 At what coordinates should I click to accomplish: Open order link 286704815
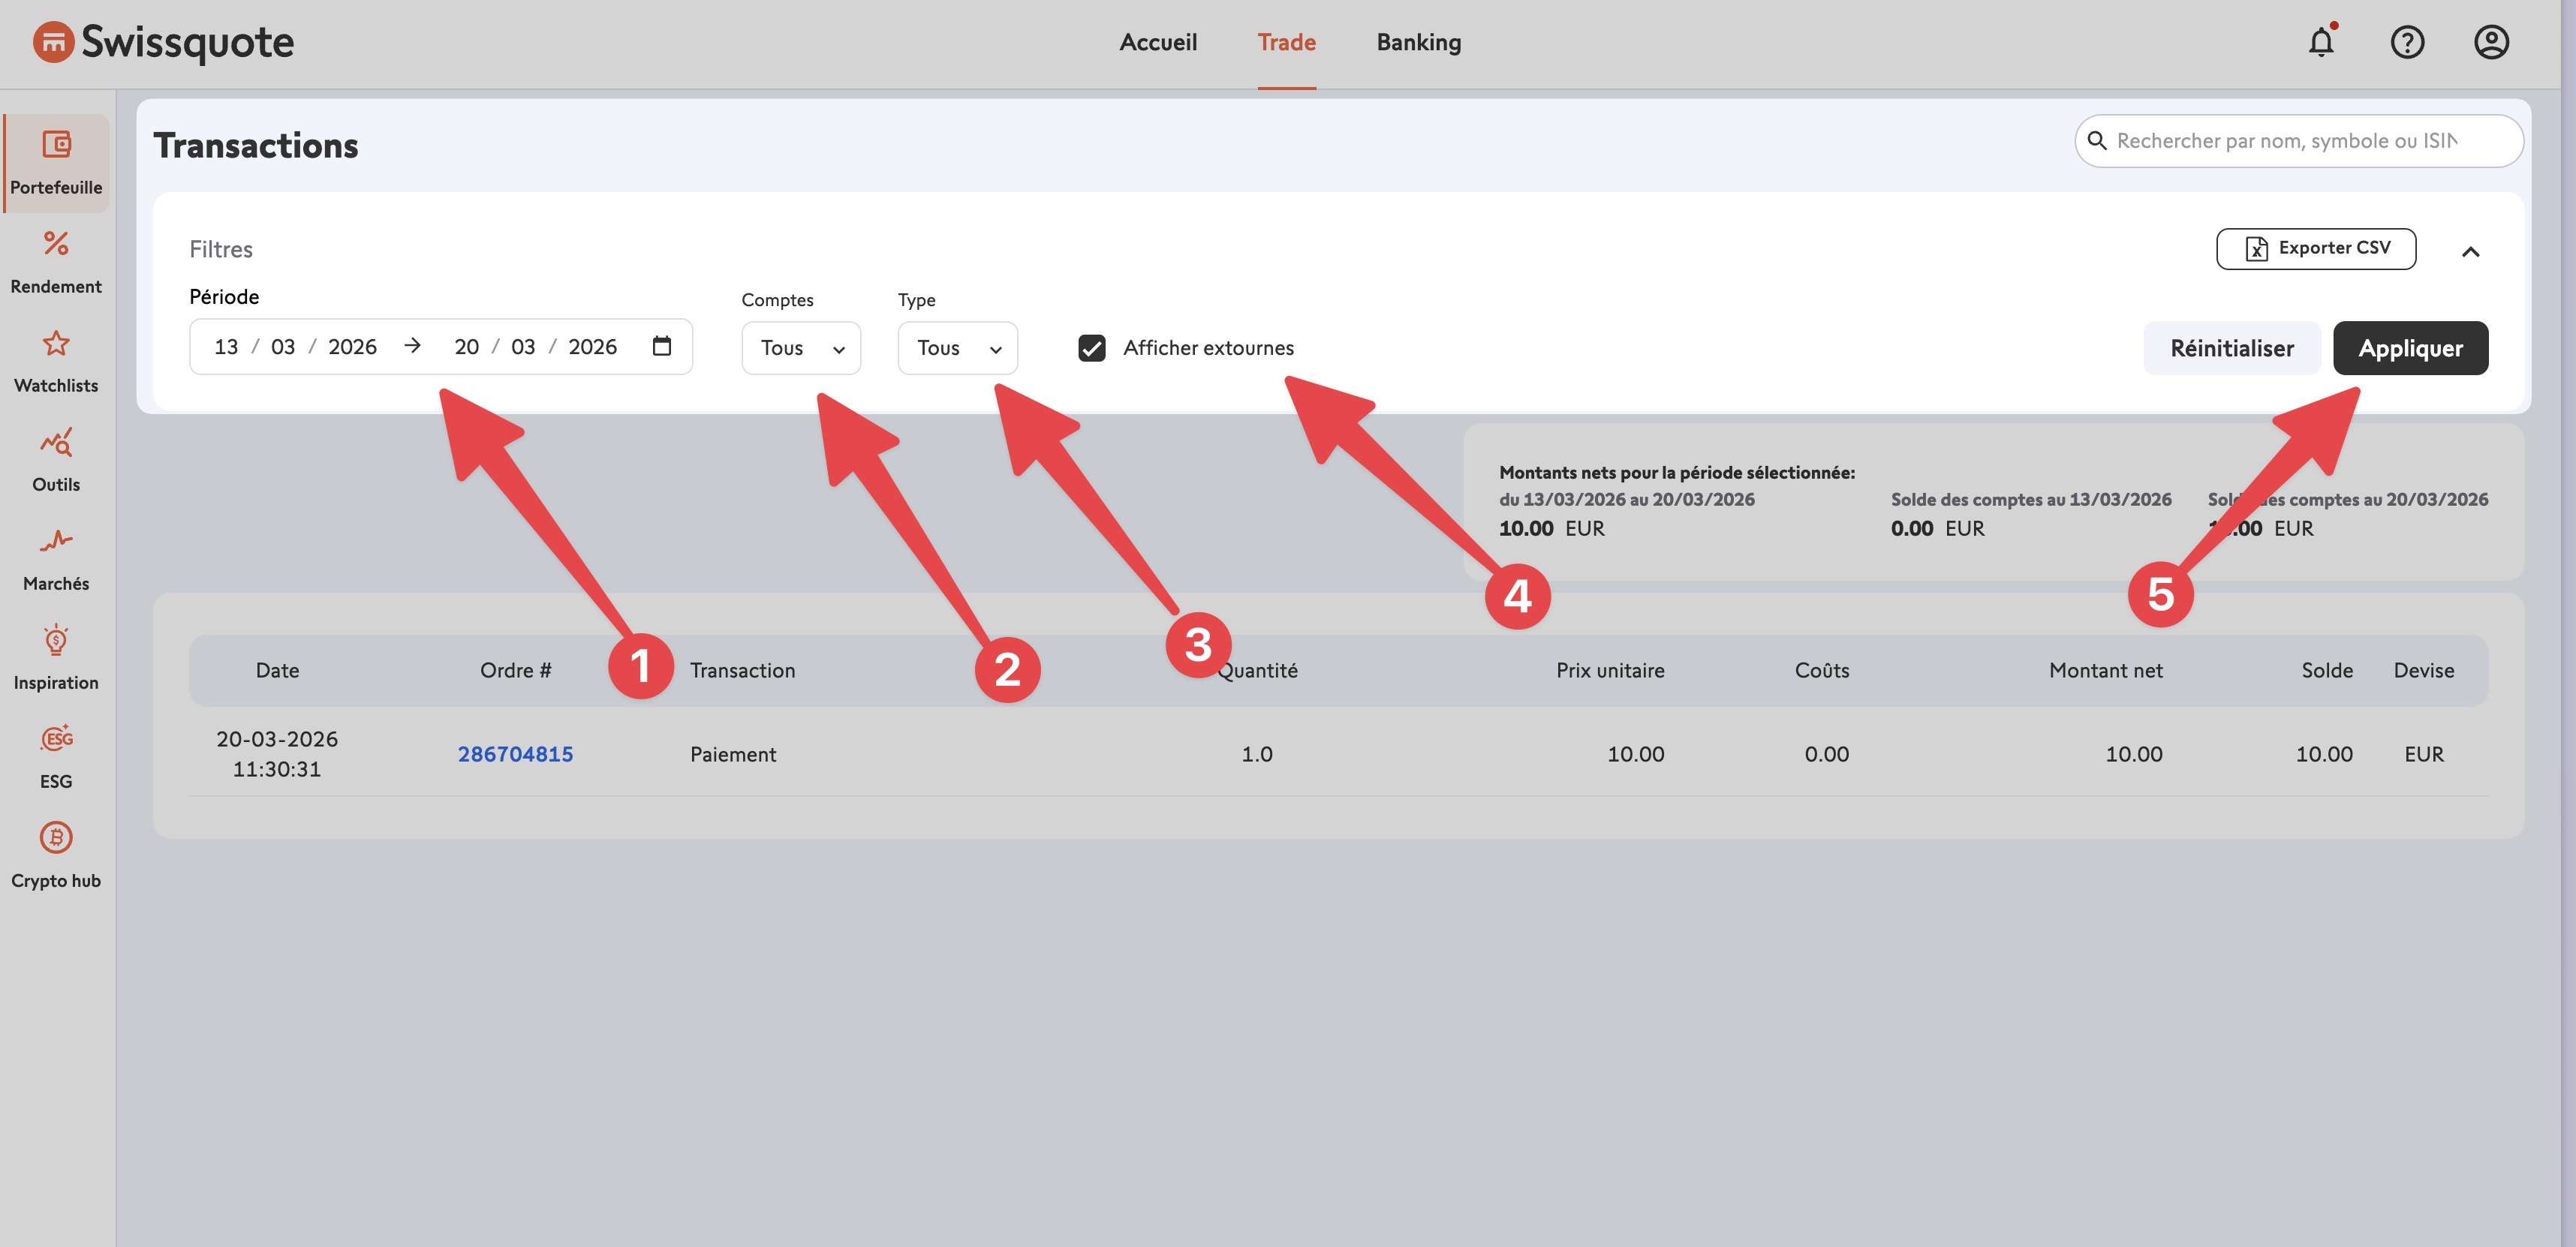[x=515, y=754]
